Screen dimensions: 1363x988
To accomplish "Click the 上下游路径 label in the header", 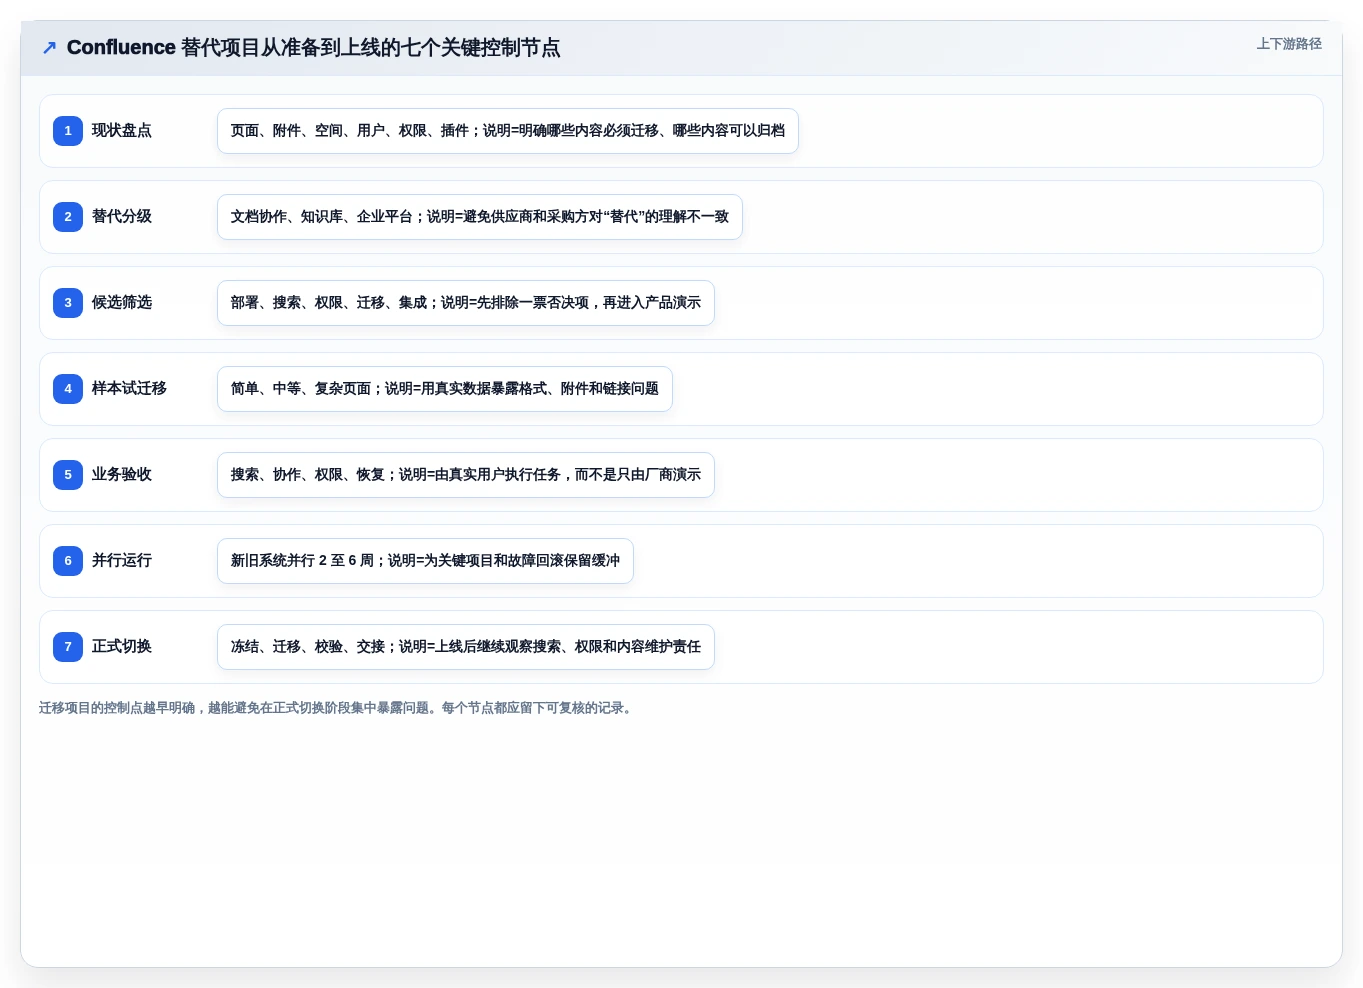I will point(1289,44).
